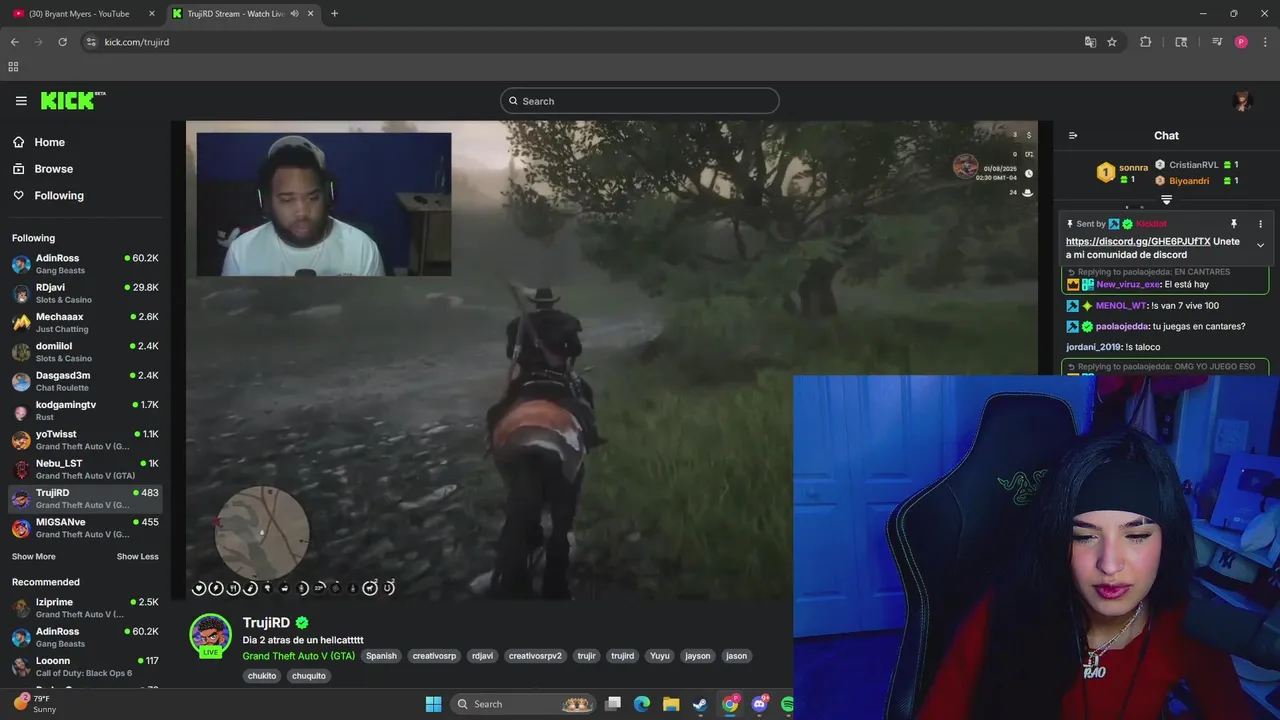
Task: Open MIGSANve channel in sidebar
Action: coord(84,527)
